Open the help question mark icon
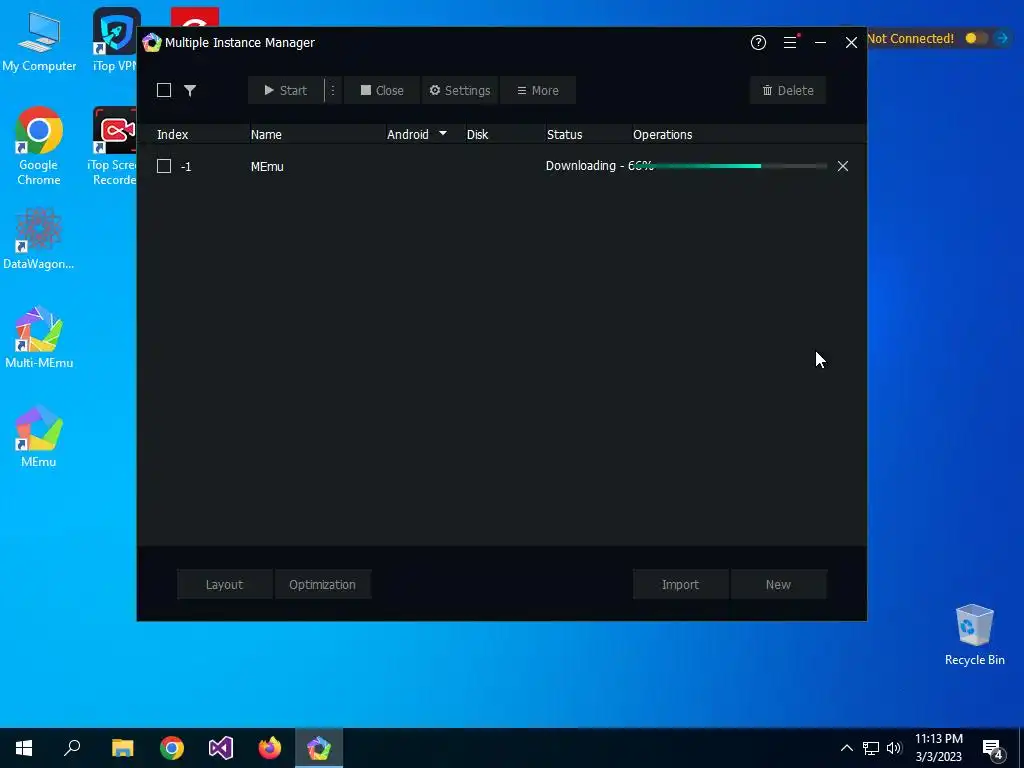 pos(758,42)
